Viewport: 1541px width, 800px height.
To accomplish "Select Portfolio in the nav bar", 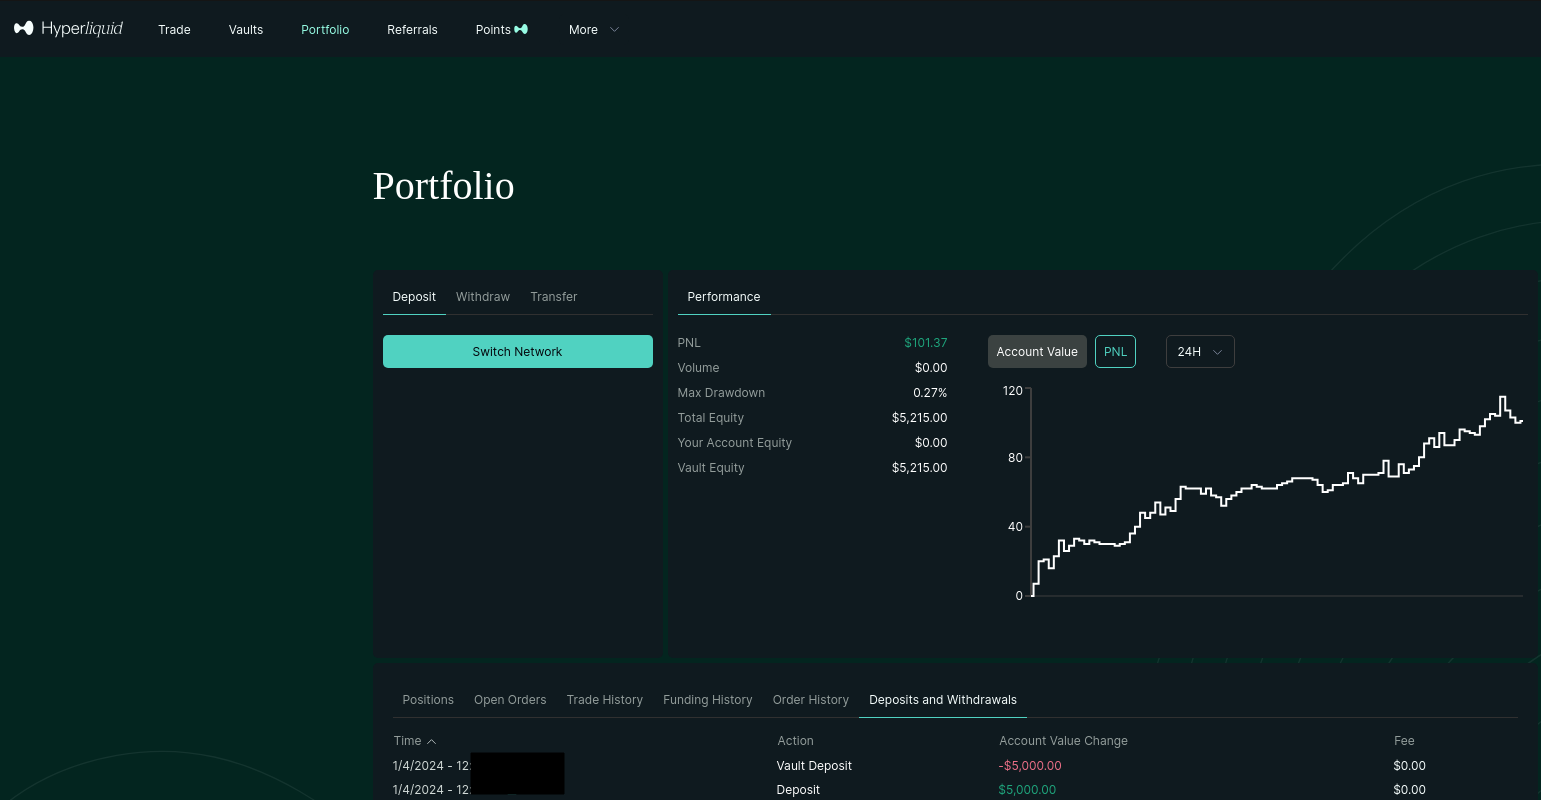I will click(325, 29).
